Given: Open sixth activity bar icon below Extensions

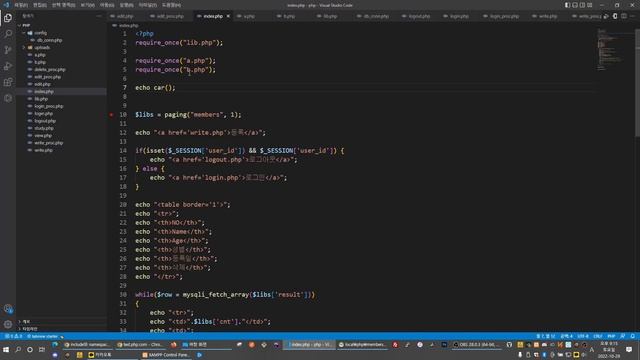Looking at the screenshot, I should pos(8,98).
